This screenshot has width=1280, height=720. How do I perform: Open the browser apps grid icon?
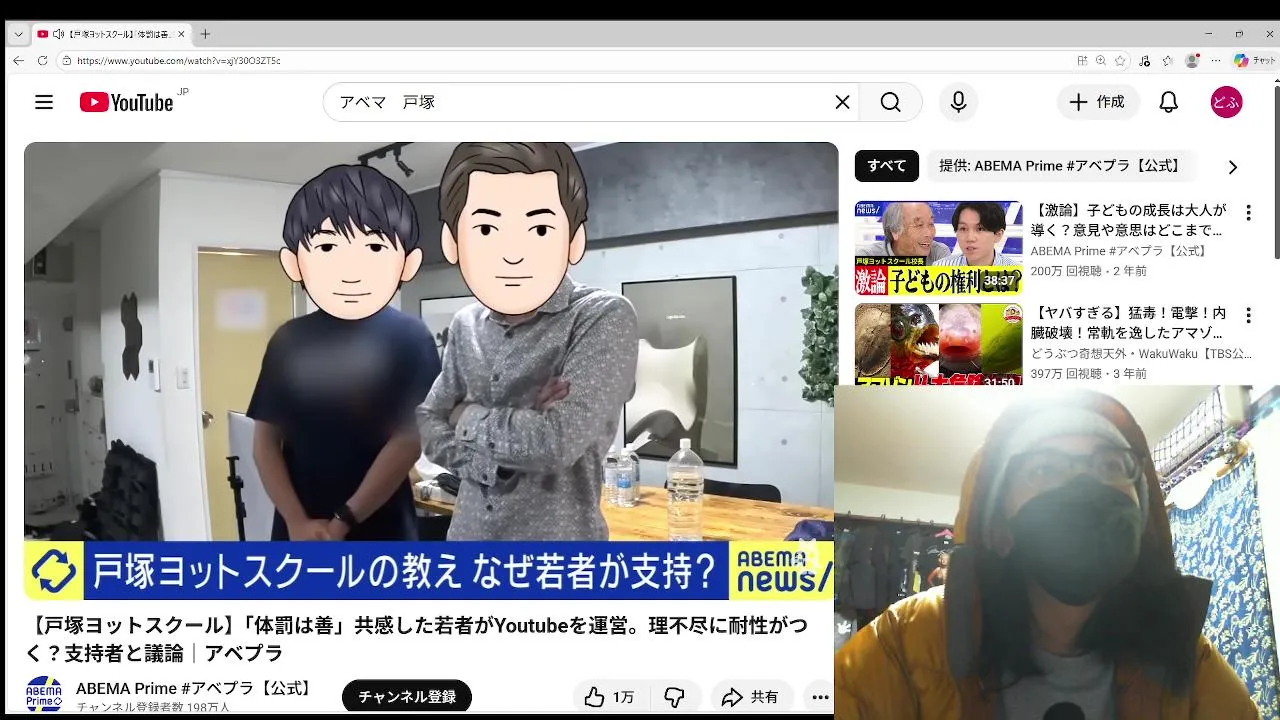pos(1082,60)
